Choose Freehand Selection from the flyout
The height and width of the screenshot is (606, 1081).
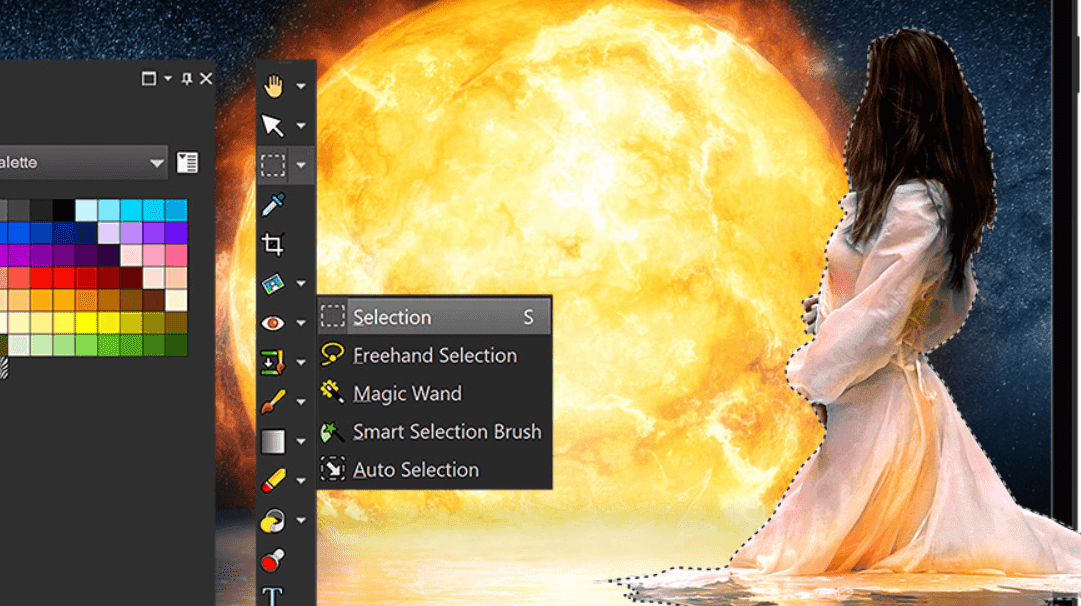tap(434, 356)
